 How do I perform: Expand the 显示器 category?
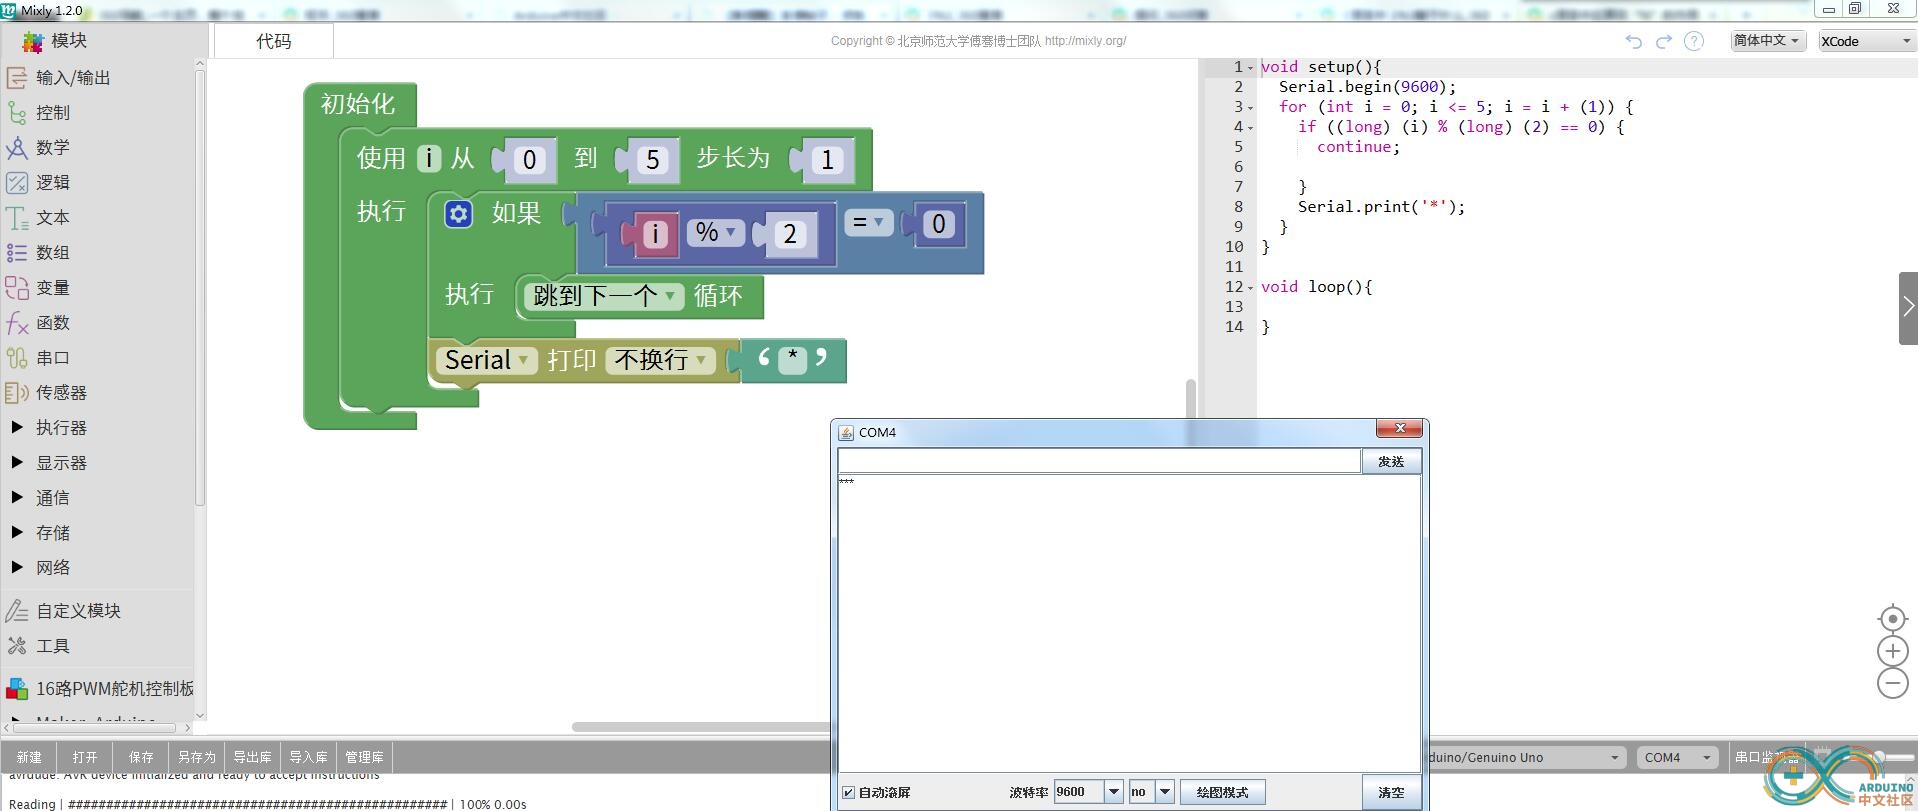click(17, 462)
